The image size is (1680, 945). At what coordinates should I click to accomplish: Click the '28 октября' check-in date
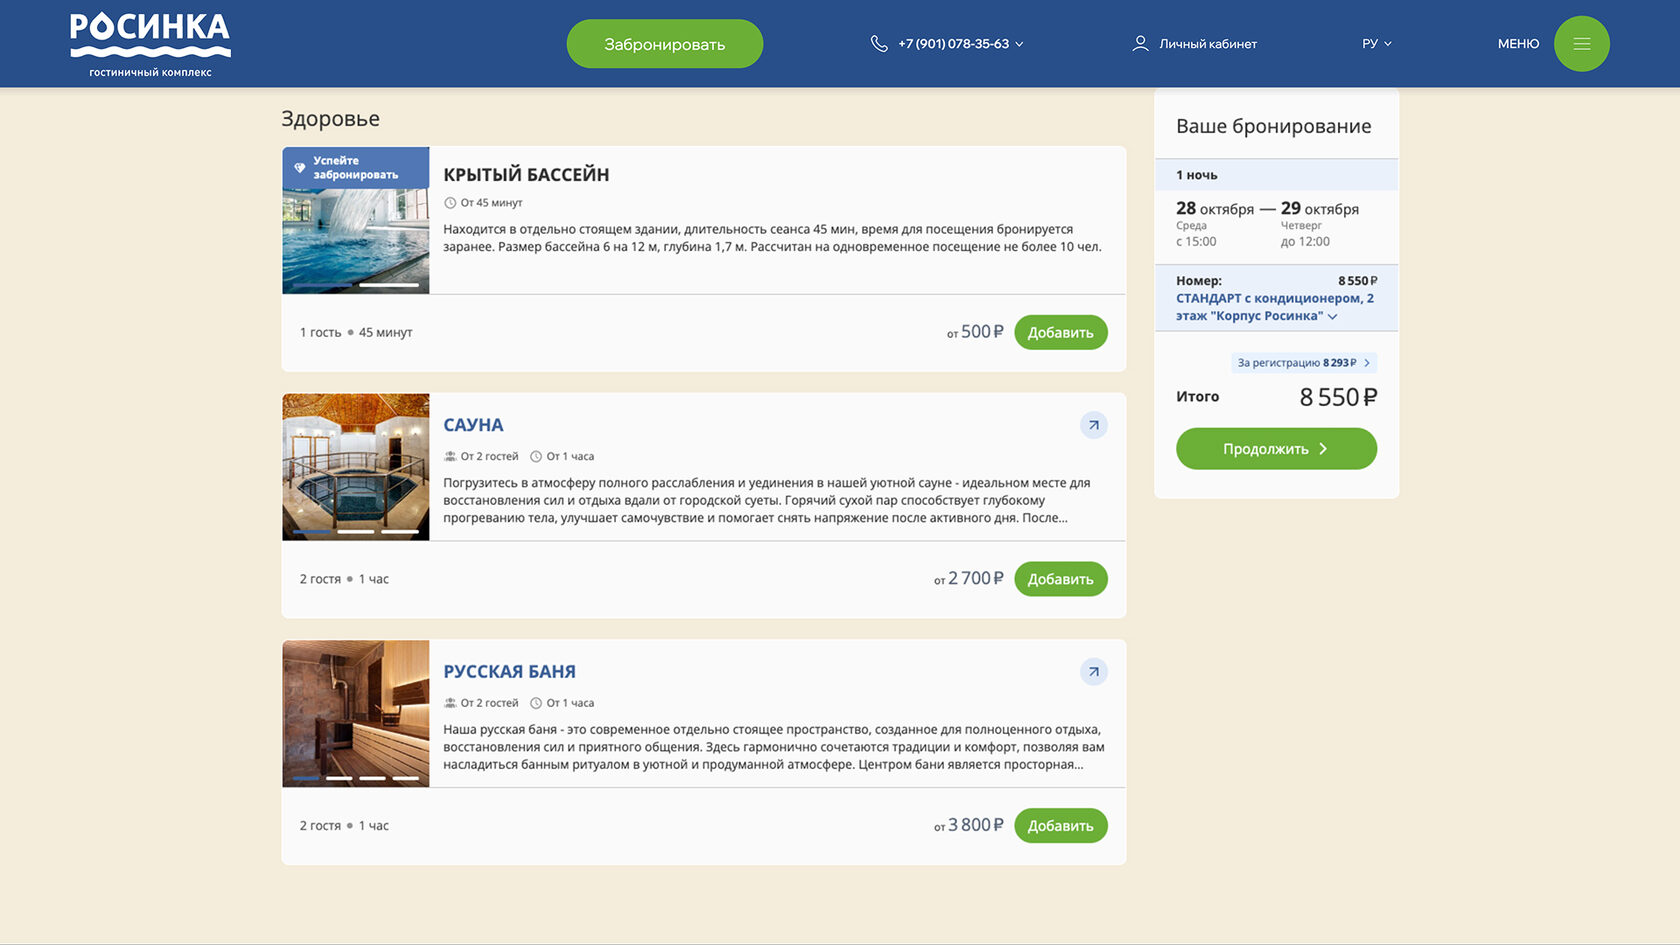(1215, 209)
